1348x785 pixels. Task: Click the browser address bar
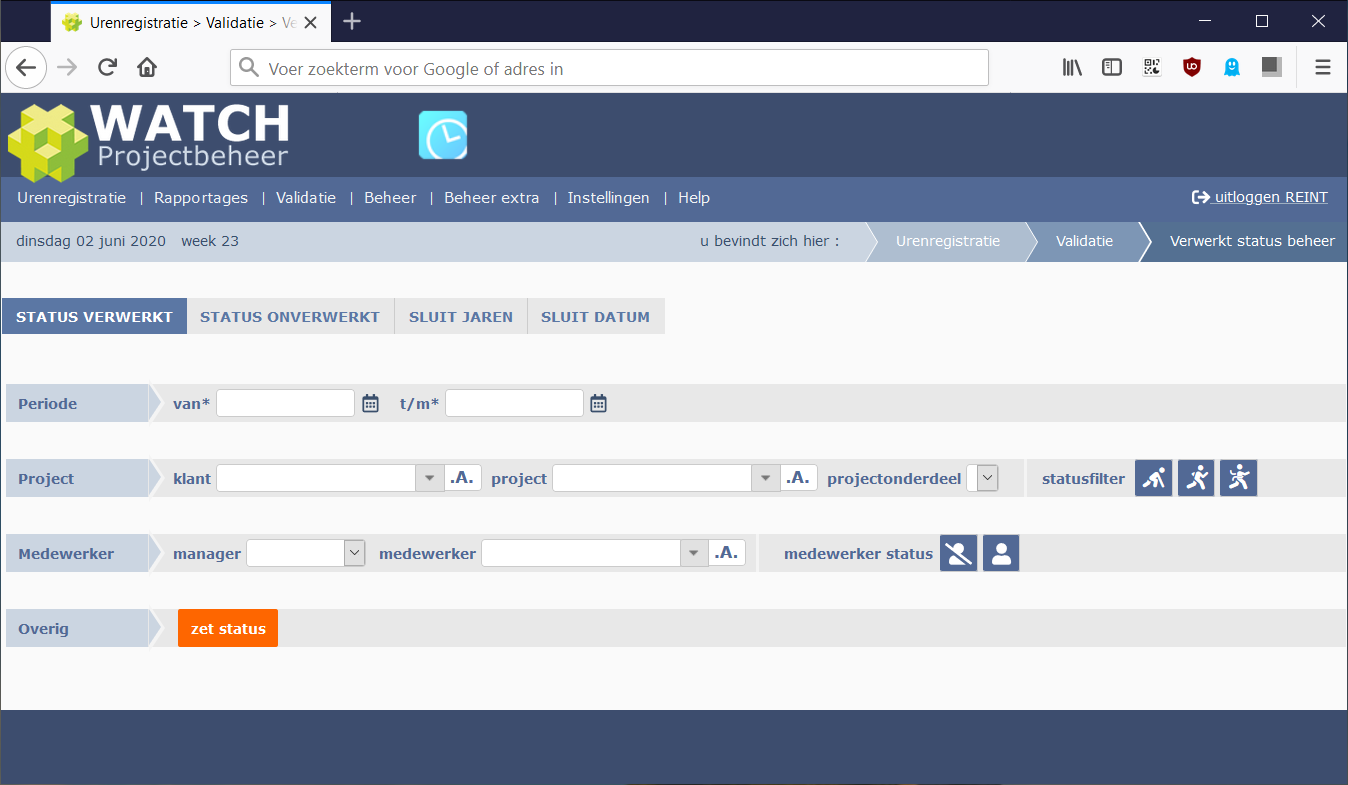tap(610, 68)
